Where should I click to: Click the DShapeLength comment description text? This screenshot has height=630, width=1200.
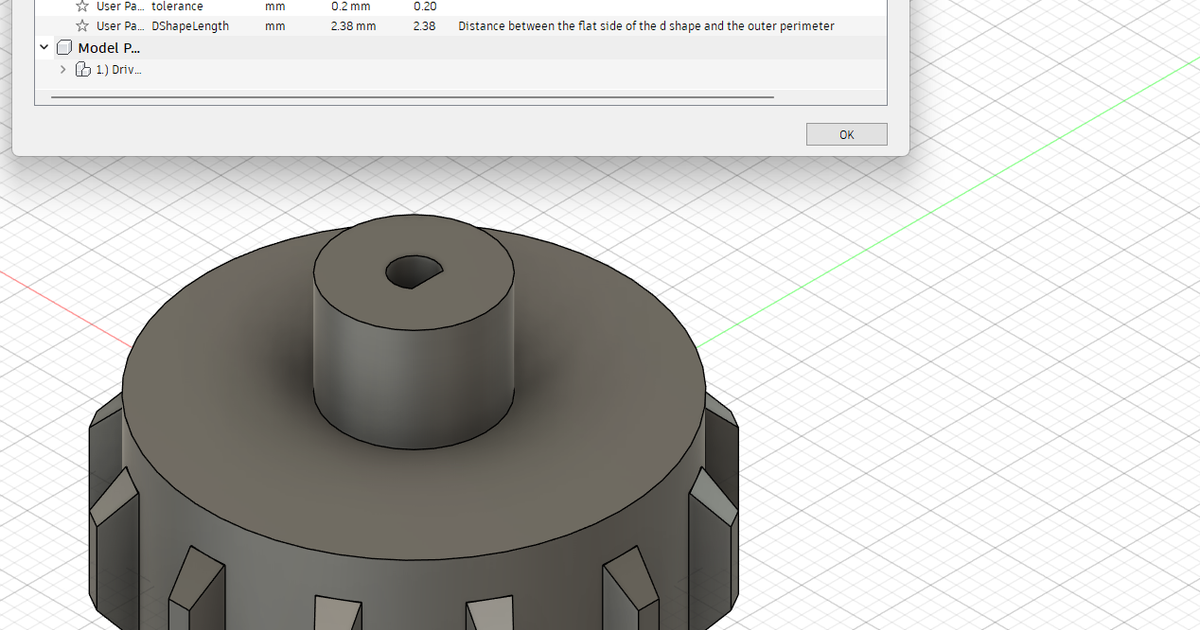[645, 26]
